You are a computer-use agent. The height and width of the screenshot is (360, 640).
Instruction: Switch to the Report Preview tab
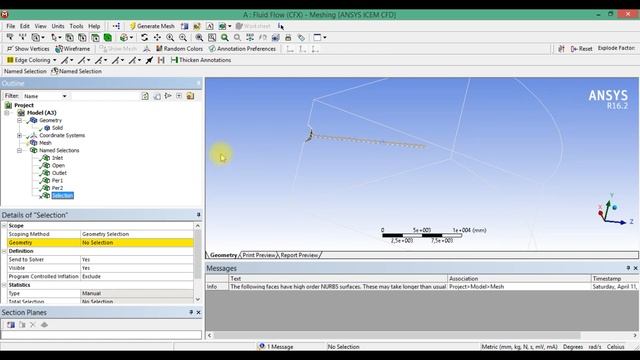click(x=299, y=255)
